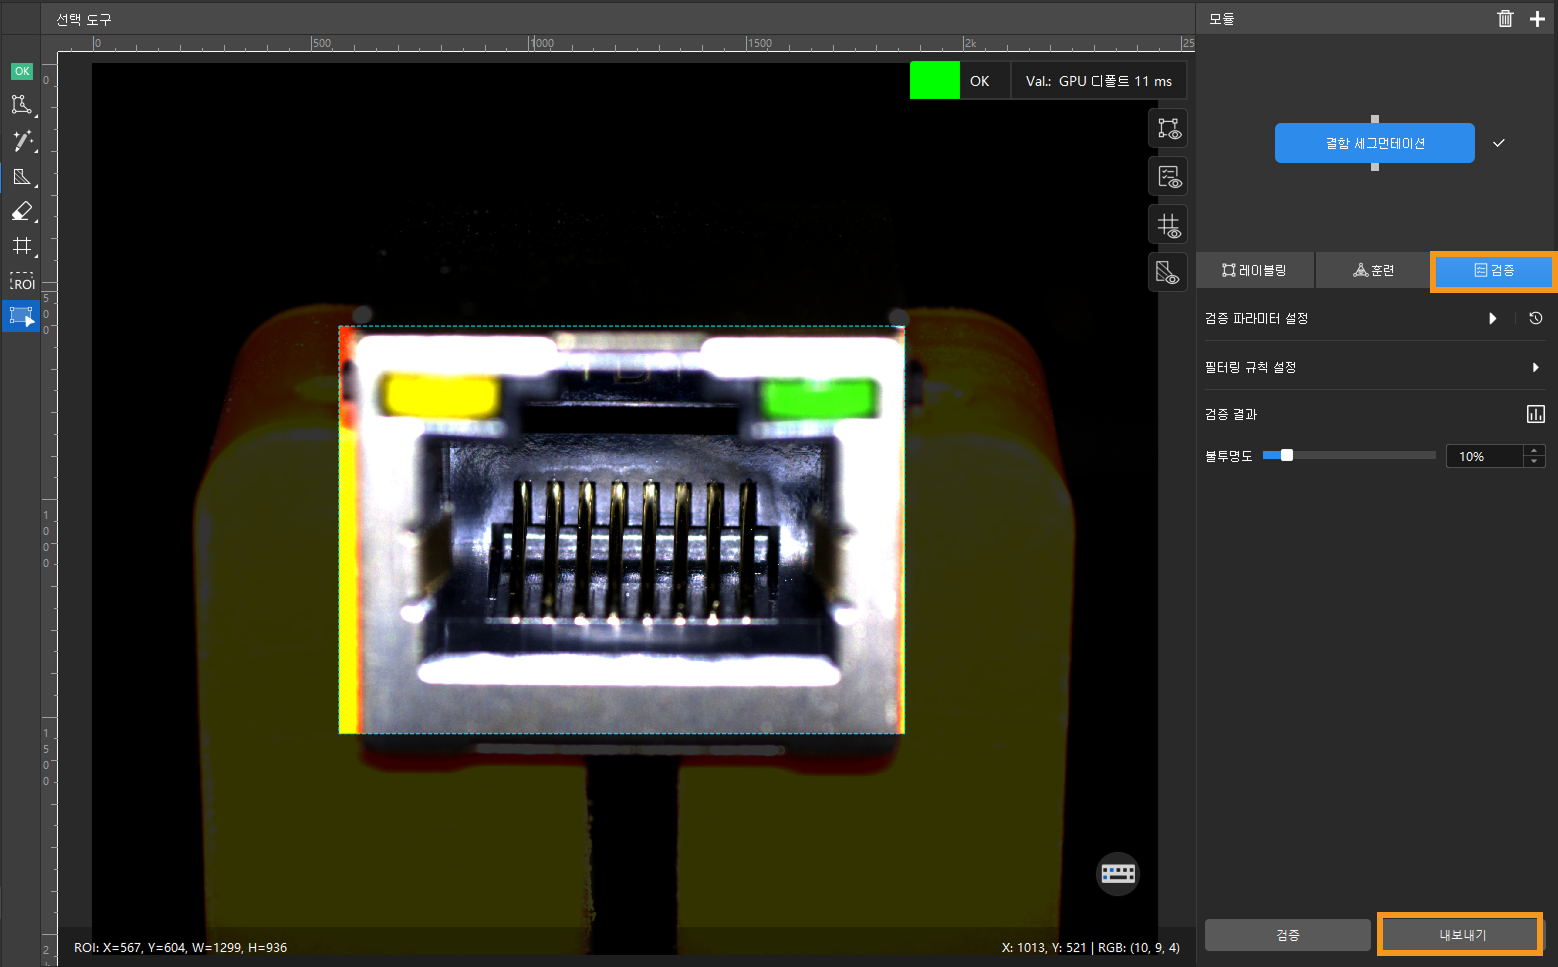Click the 필터링 규칙 설정 label
This screenshot has width=1558, height=967.
point(1250,367)
